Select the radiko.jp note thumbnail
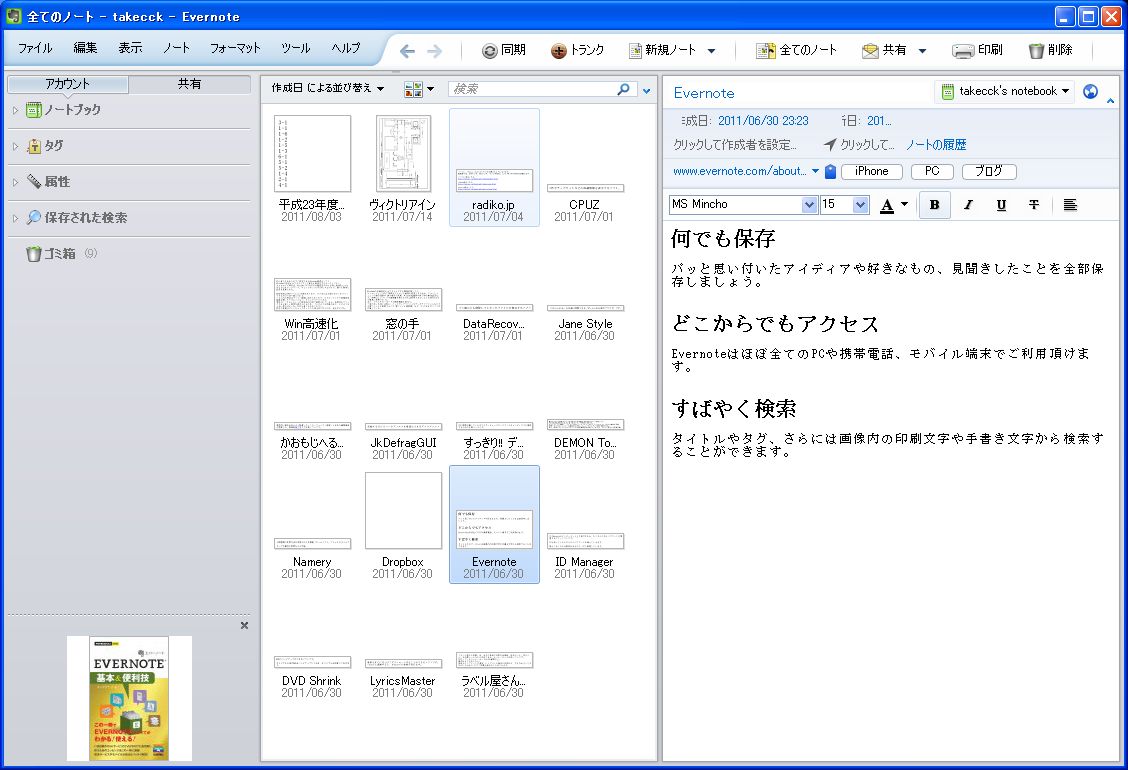The height and width of the screenshot is (770, 1128). tap(494, 167)
